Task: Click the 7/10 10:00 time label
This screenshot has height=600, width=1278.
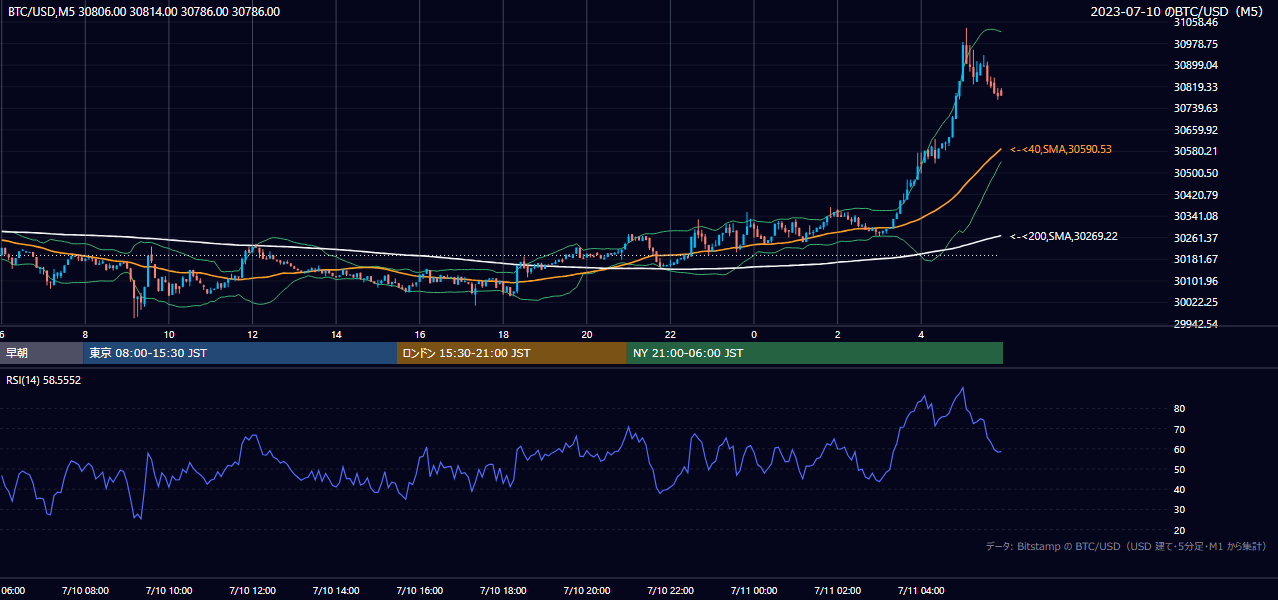Action: click(168, 591)
